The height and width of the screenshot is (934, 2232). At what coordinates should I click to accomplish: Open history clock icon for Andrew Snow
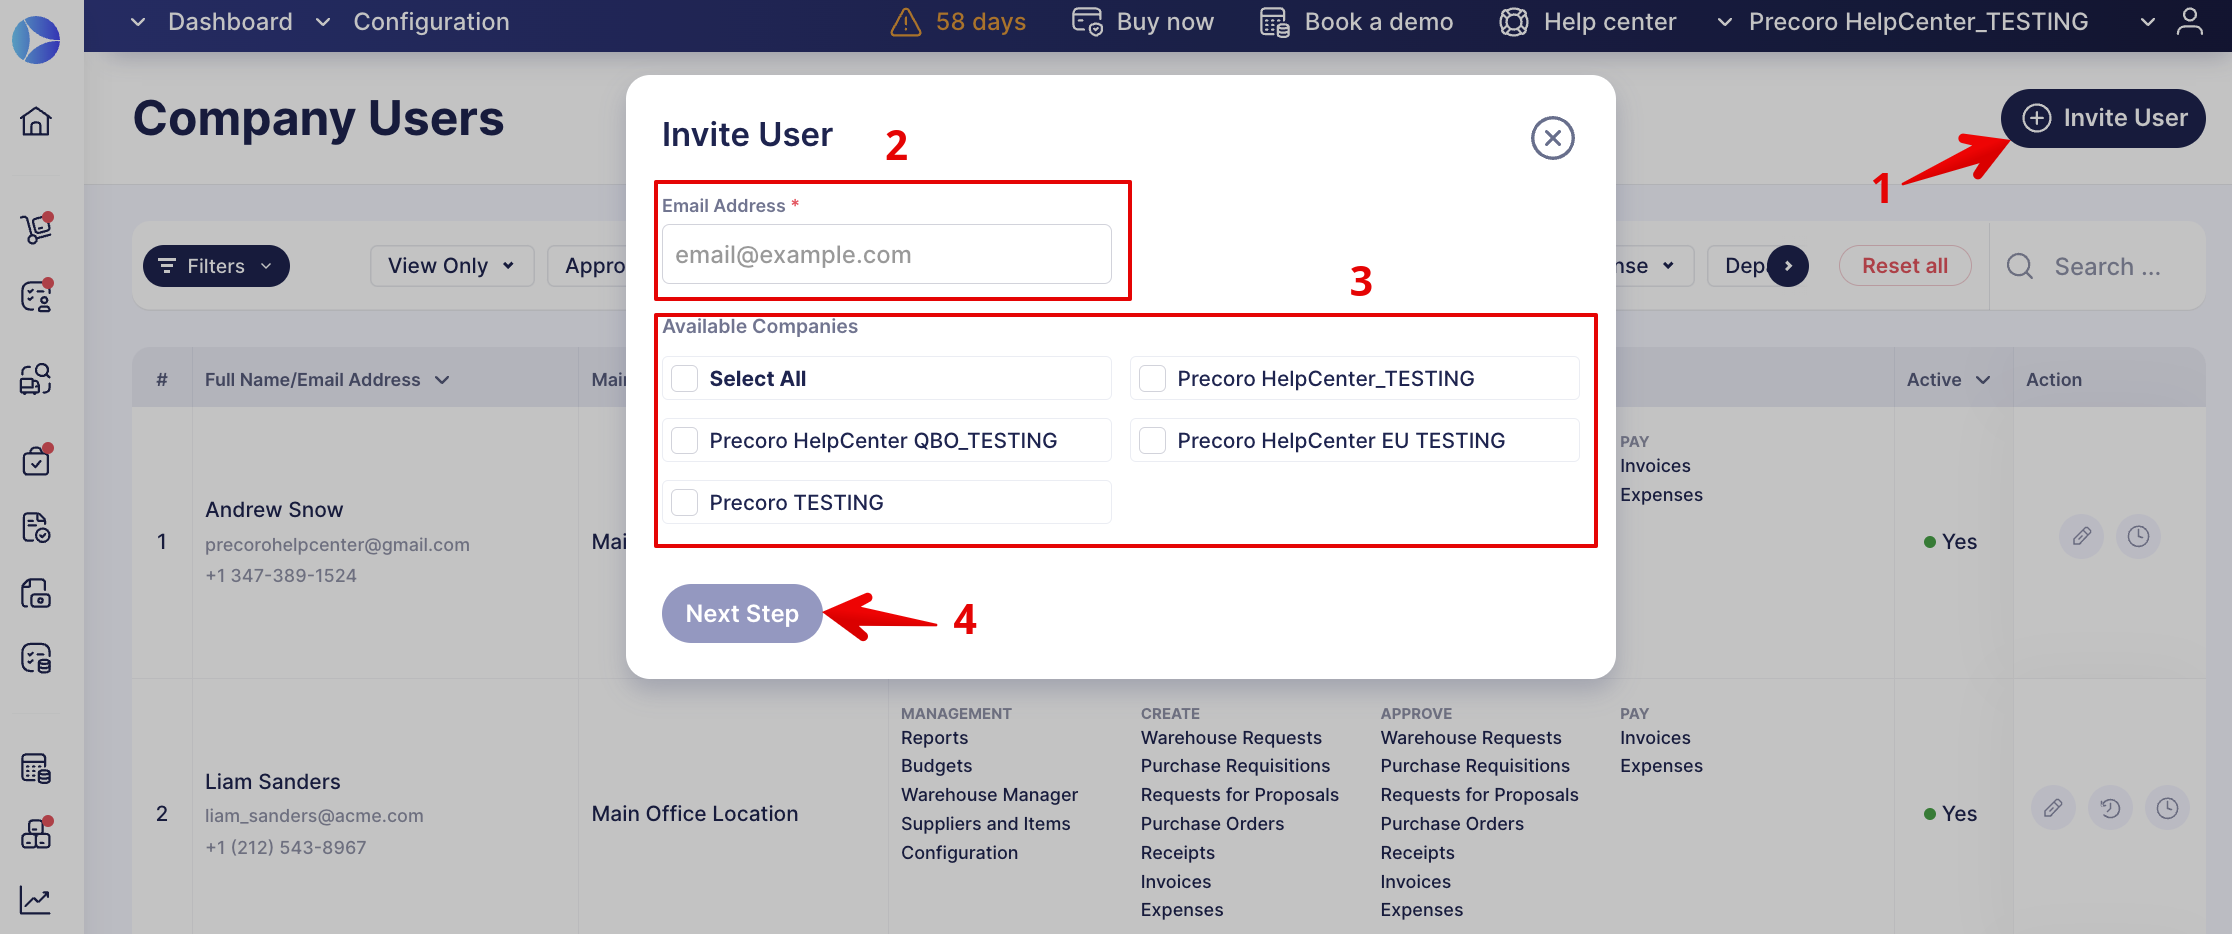pos(2138,537)
